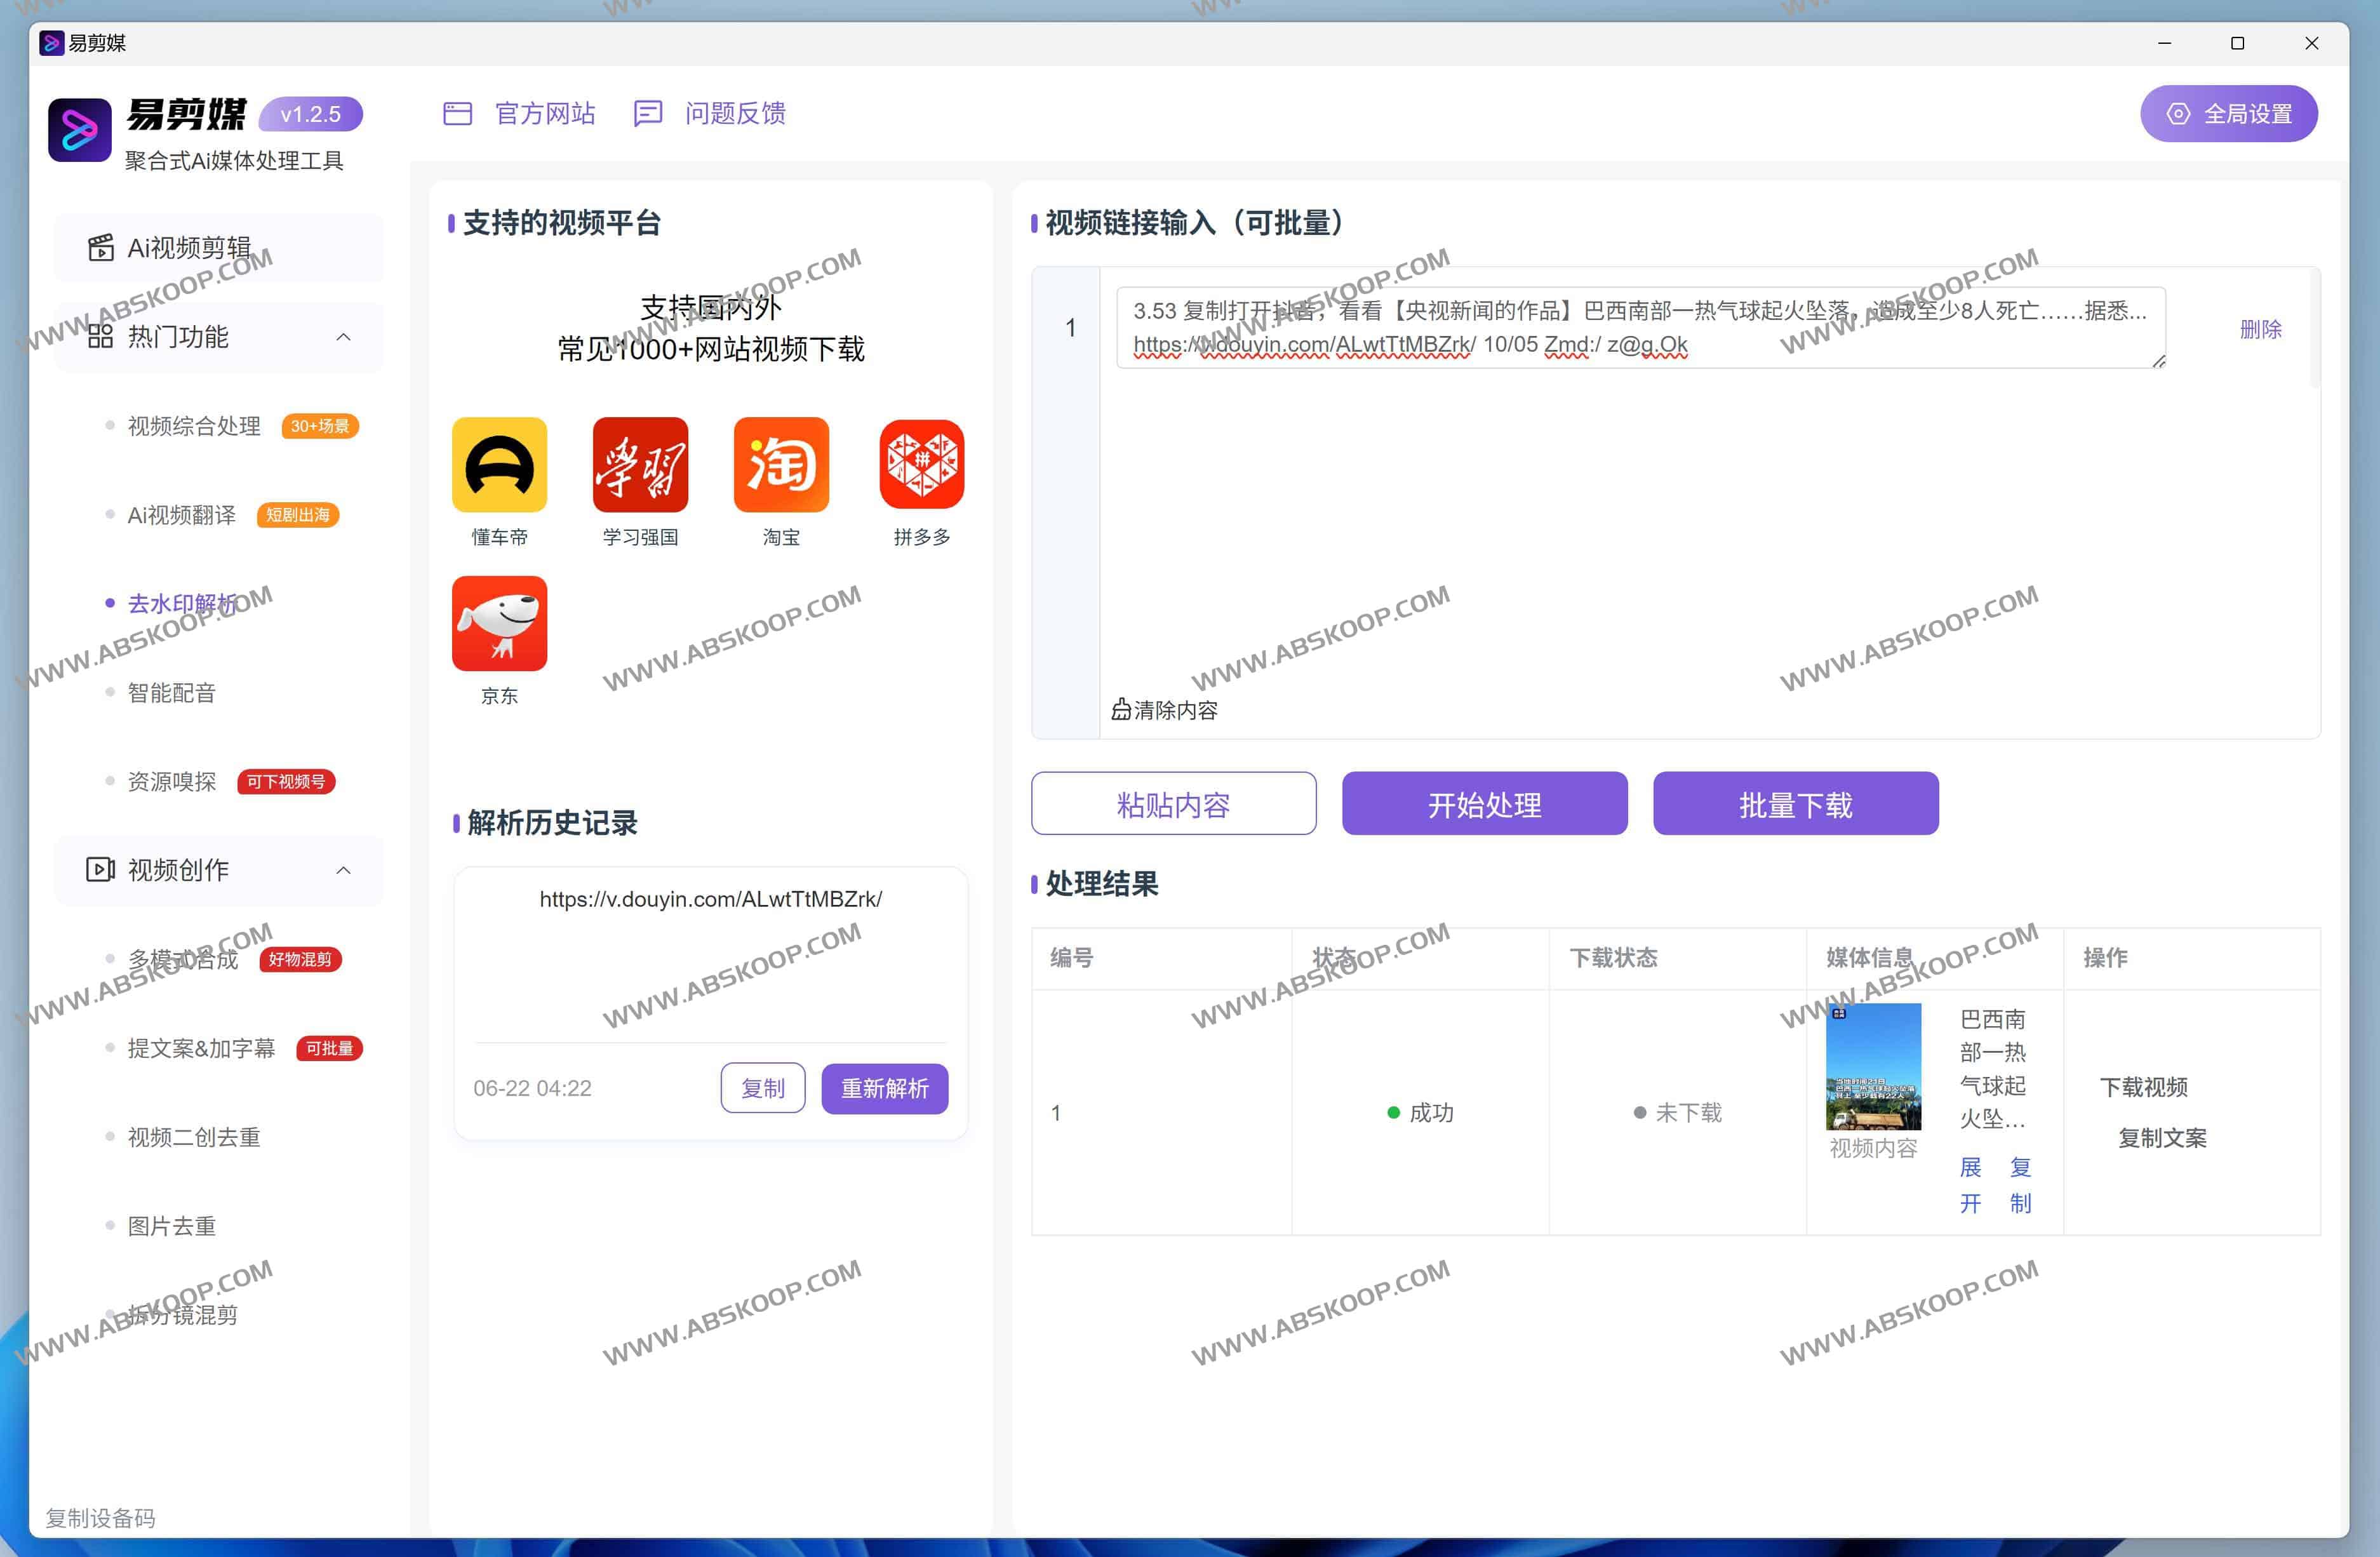Screen dimensions: 2380x1557
Task: Click the 拼多多 platform icon
Action: coord(921,465)
